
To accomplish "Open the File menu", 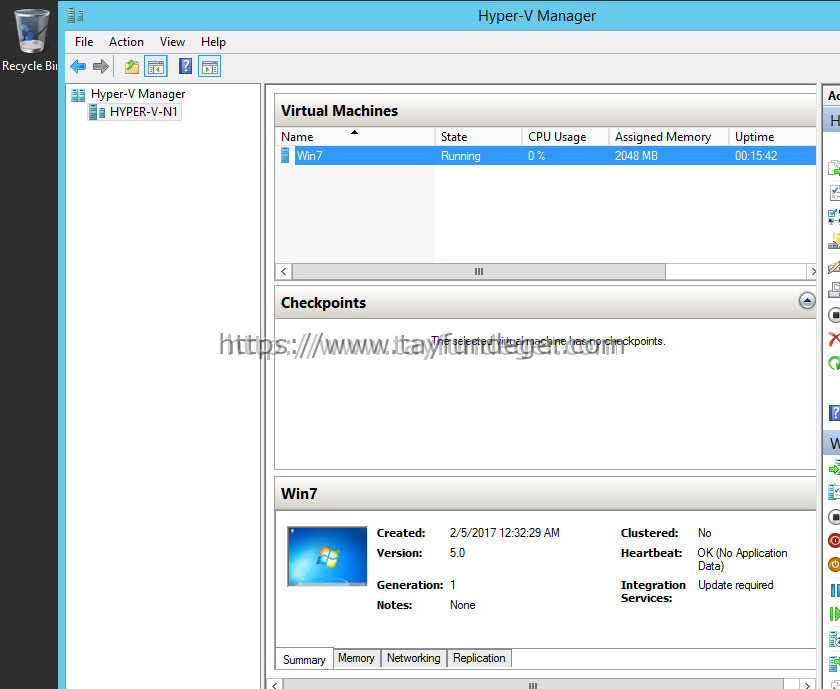I will coord(84,42).
